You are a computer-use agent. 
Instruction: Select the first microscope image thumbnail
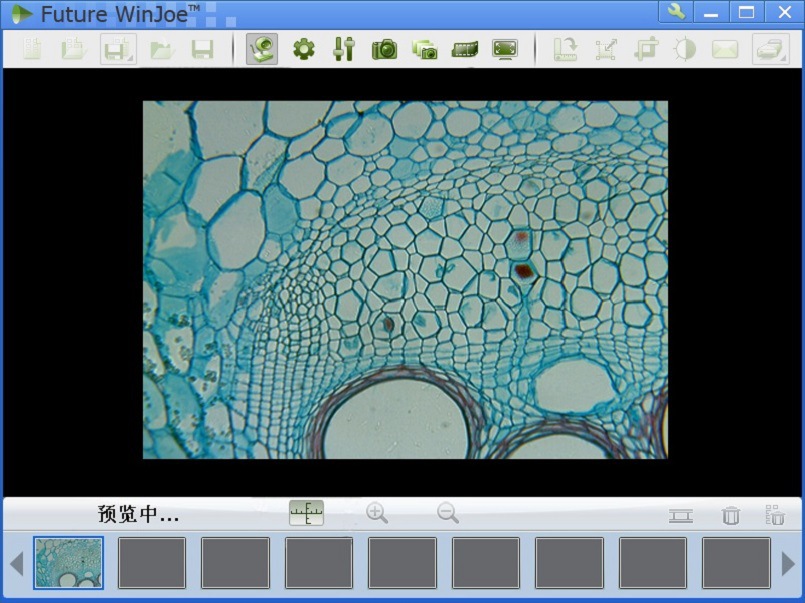pyautogui.click(x=68, y=563)
